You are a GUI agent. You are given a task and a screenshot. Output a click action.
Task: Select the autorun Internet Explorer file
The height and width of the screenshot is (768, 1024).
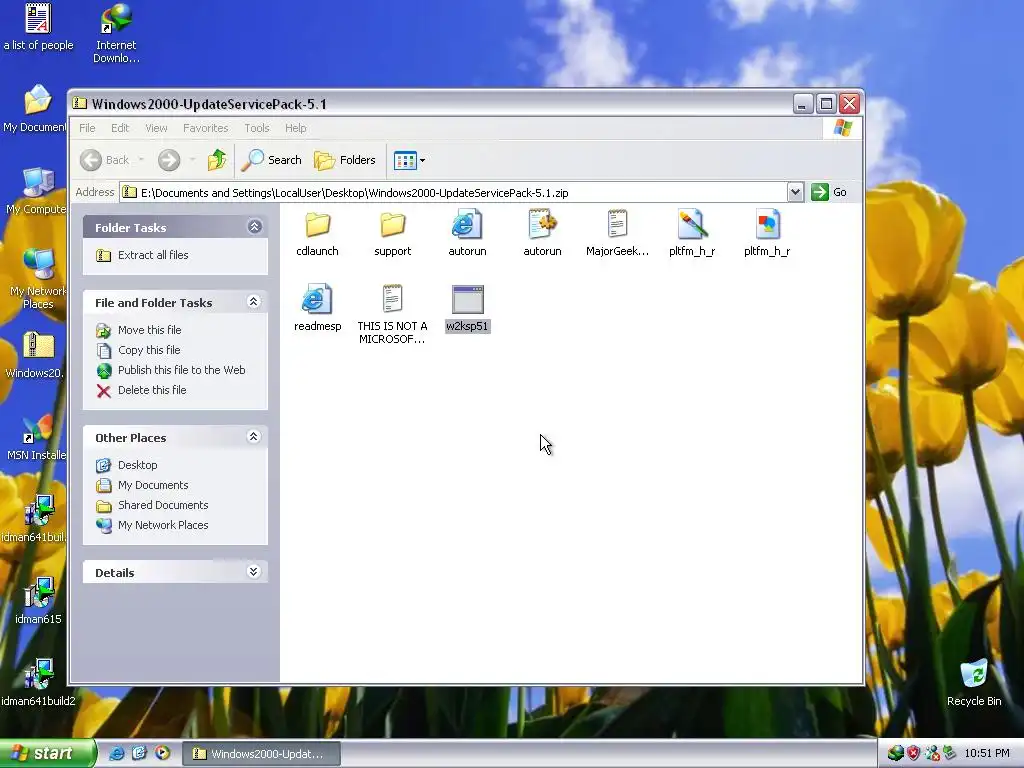point(467,234)
